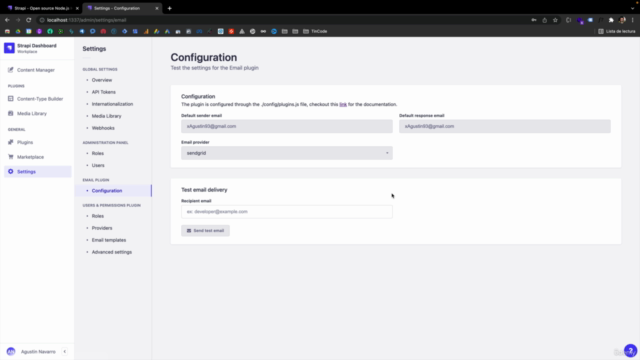Reload the browser page
This screenshot has width=640, height=360.
tap(29, 20)
